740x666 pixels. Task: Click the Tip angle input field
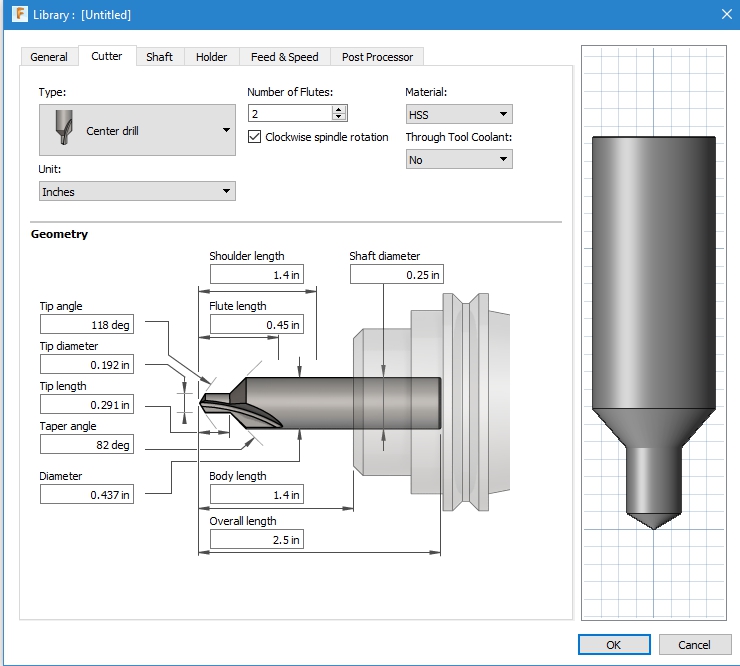point(87,324)
